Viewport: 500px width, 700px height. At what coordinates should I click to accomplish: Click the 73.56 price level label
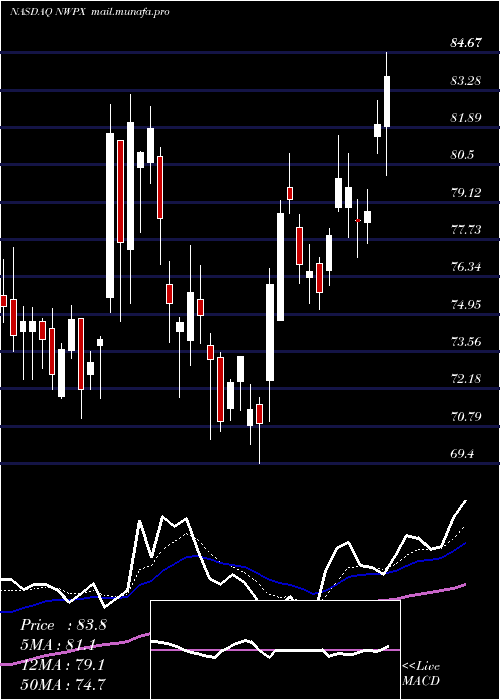466,342
